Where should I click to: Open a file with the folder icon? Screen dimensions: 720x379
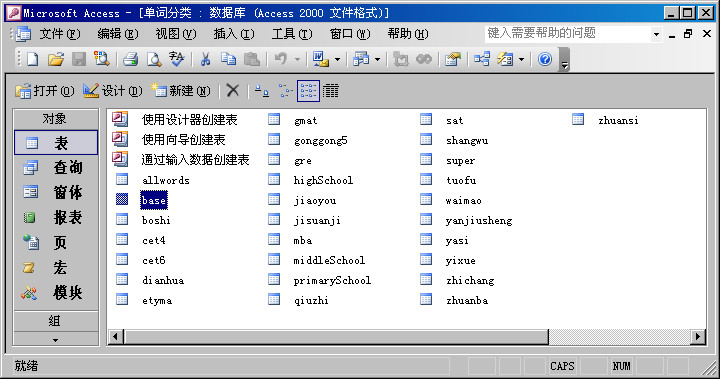coord(56,59)
